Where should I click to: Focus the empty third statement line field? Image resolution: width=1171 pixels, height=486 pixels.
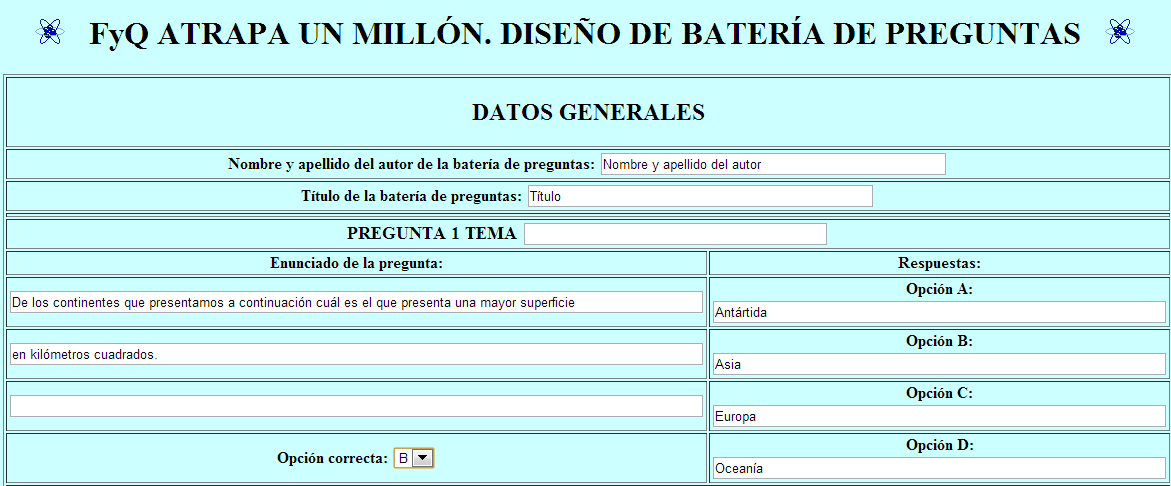[356, 406]
